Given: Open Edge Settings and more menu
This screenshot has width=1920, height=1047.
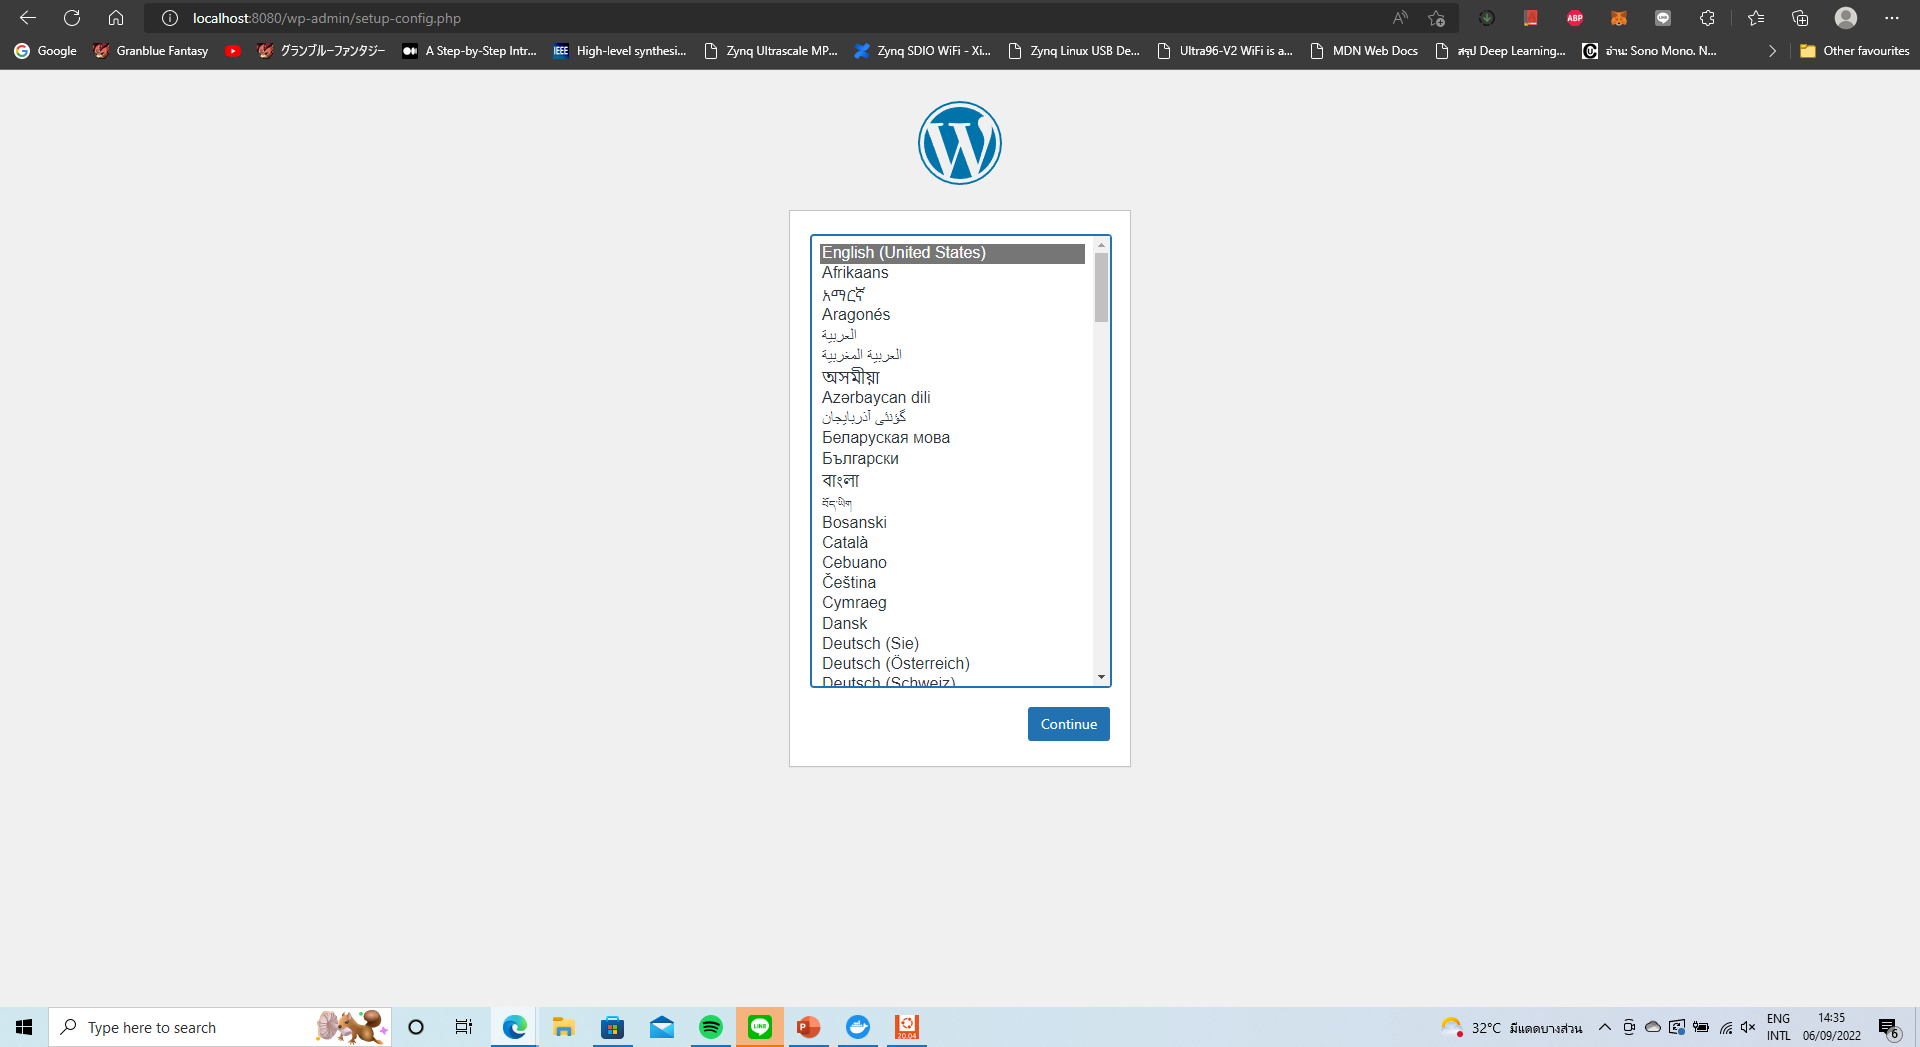Looking at the screenshot, I should (x=1891, y=18).
